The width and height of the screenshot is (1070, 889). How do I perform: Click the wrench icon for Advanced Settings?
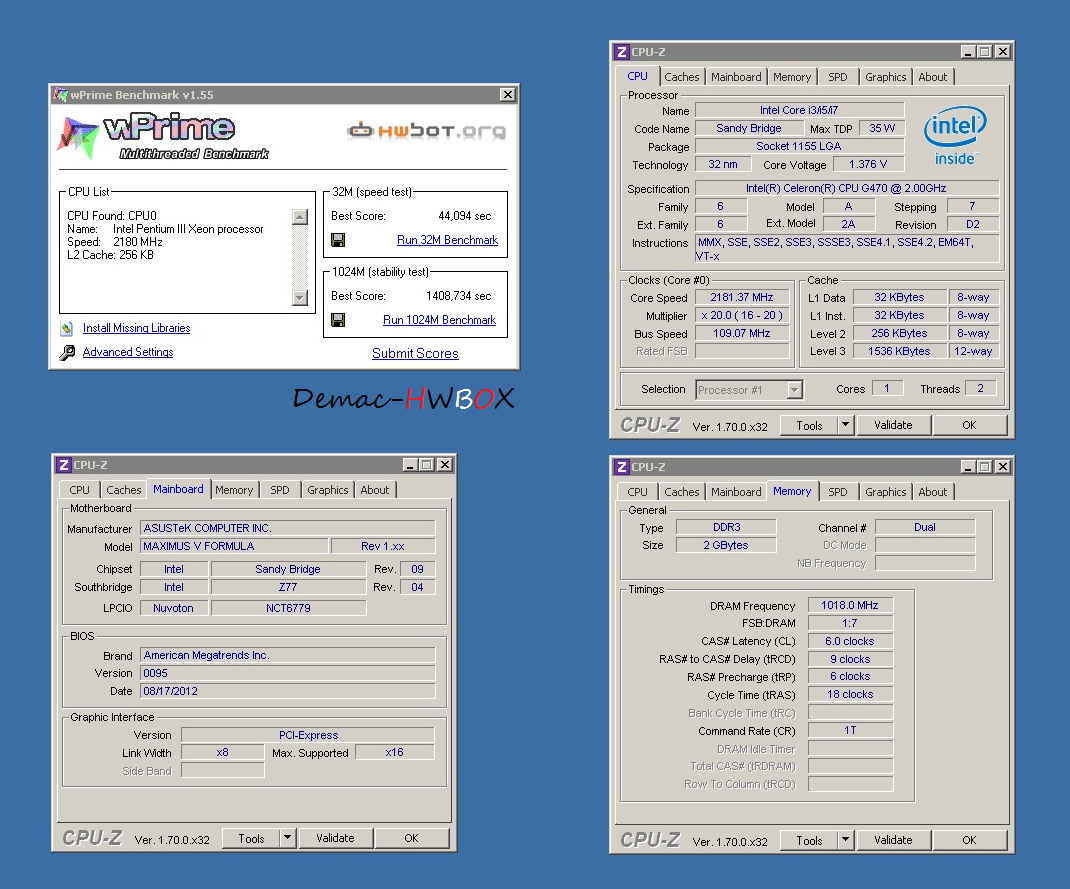pos(67,352)
